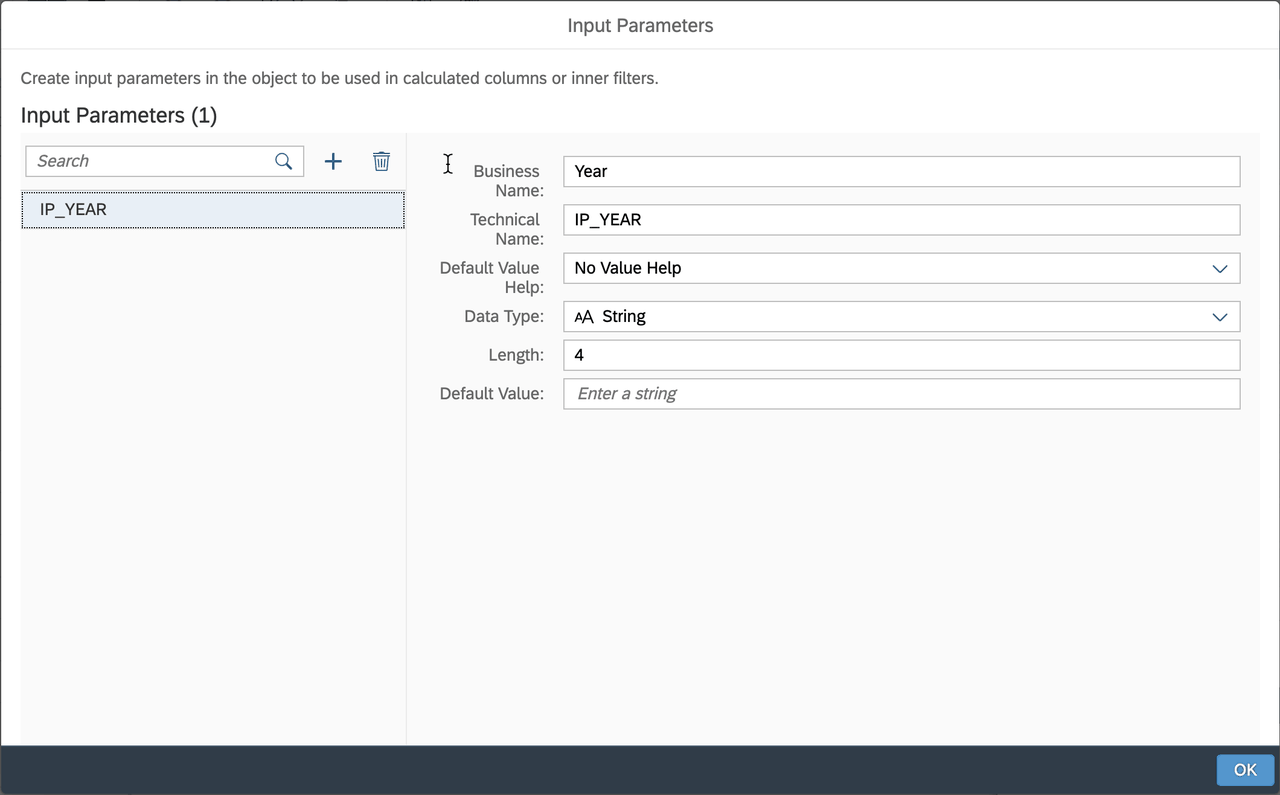1280x795 pixels.
Task: Click the empty Default Value field
Action: 900,393
